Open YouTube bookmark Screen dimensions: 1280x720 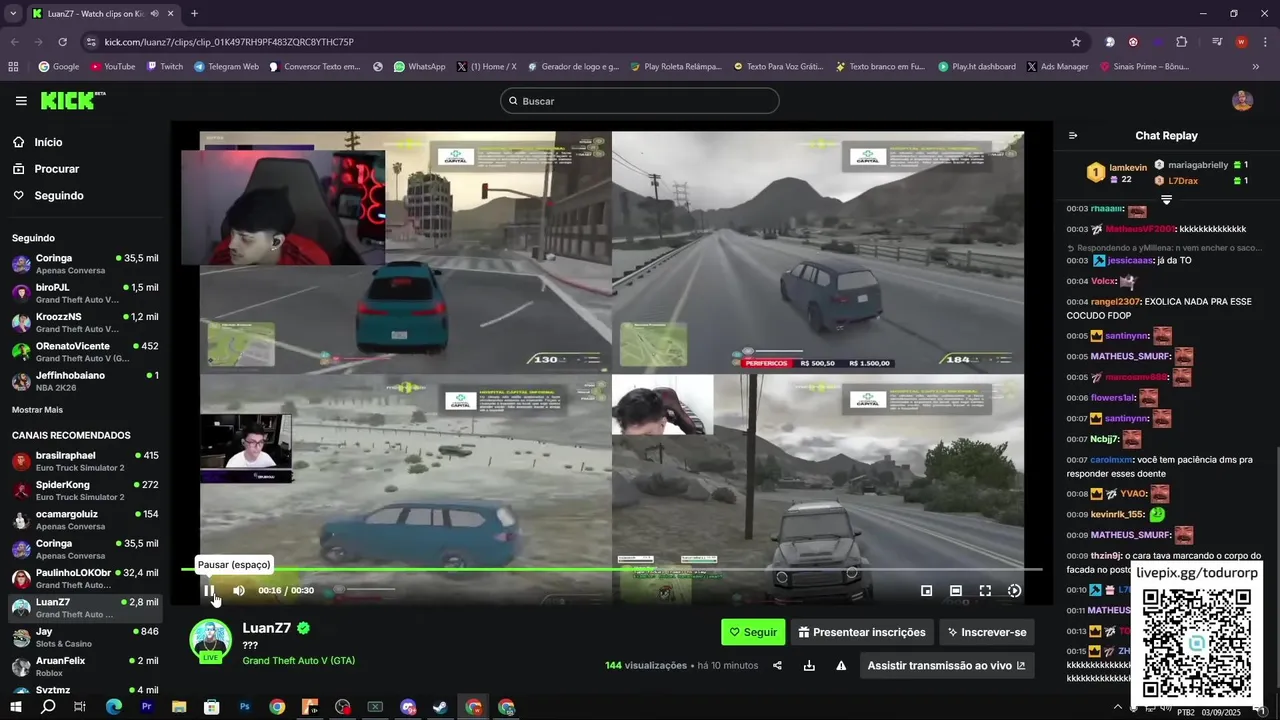[113, 67]
